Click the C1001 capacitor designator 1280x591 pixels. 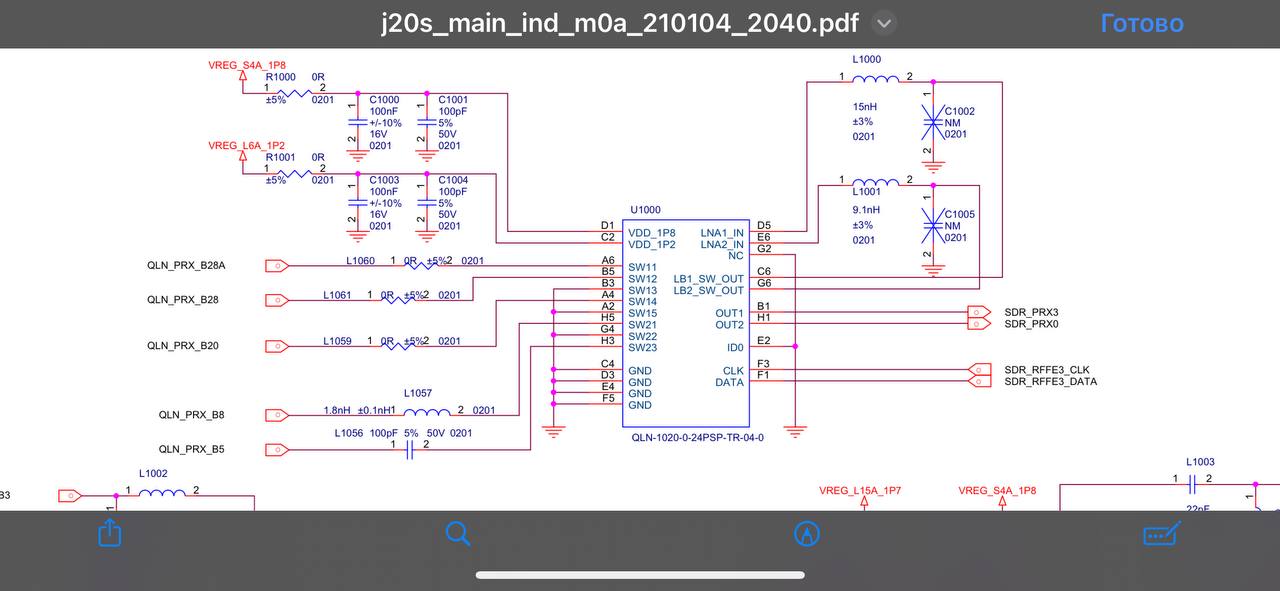tap(453, 100)
